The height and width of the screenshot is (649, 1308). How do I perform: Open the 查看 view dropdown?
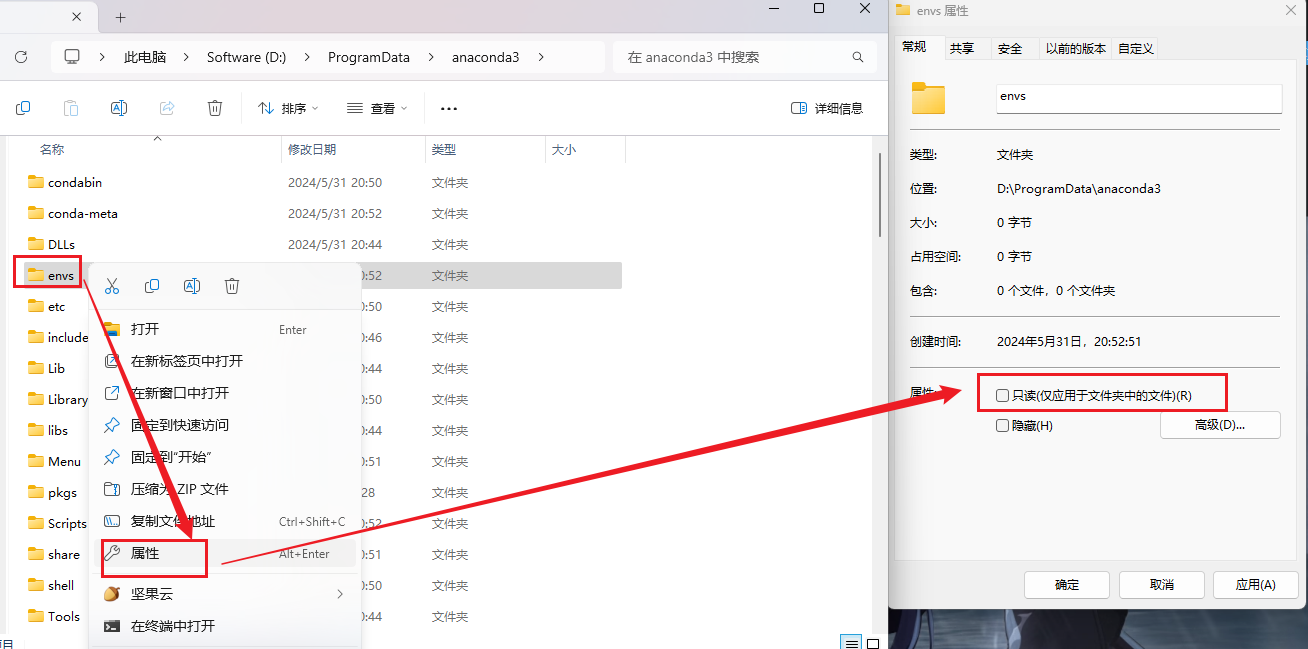[x=377, y=108]
